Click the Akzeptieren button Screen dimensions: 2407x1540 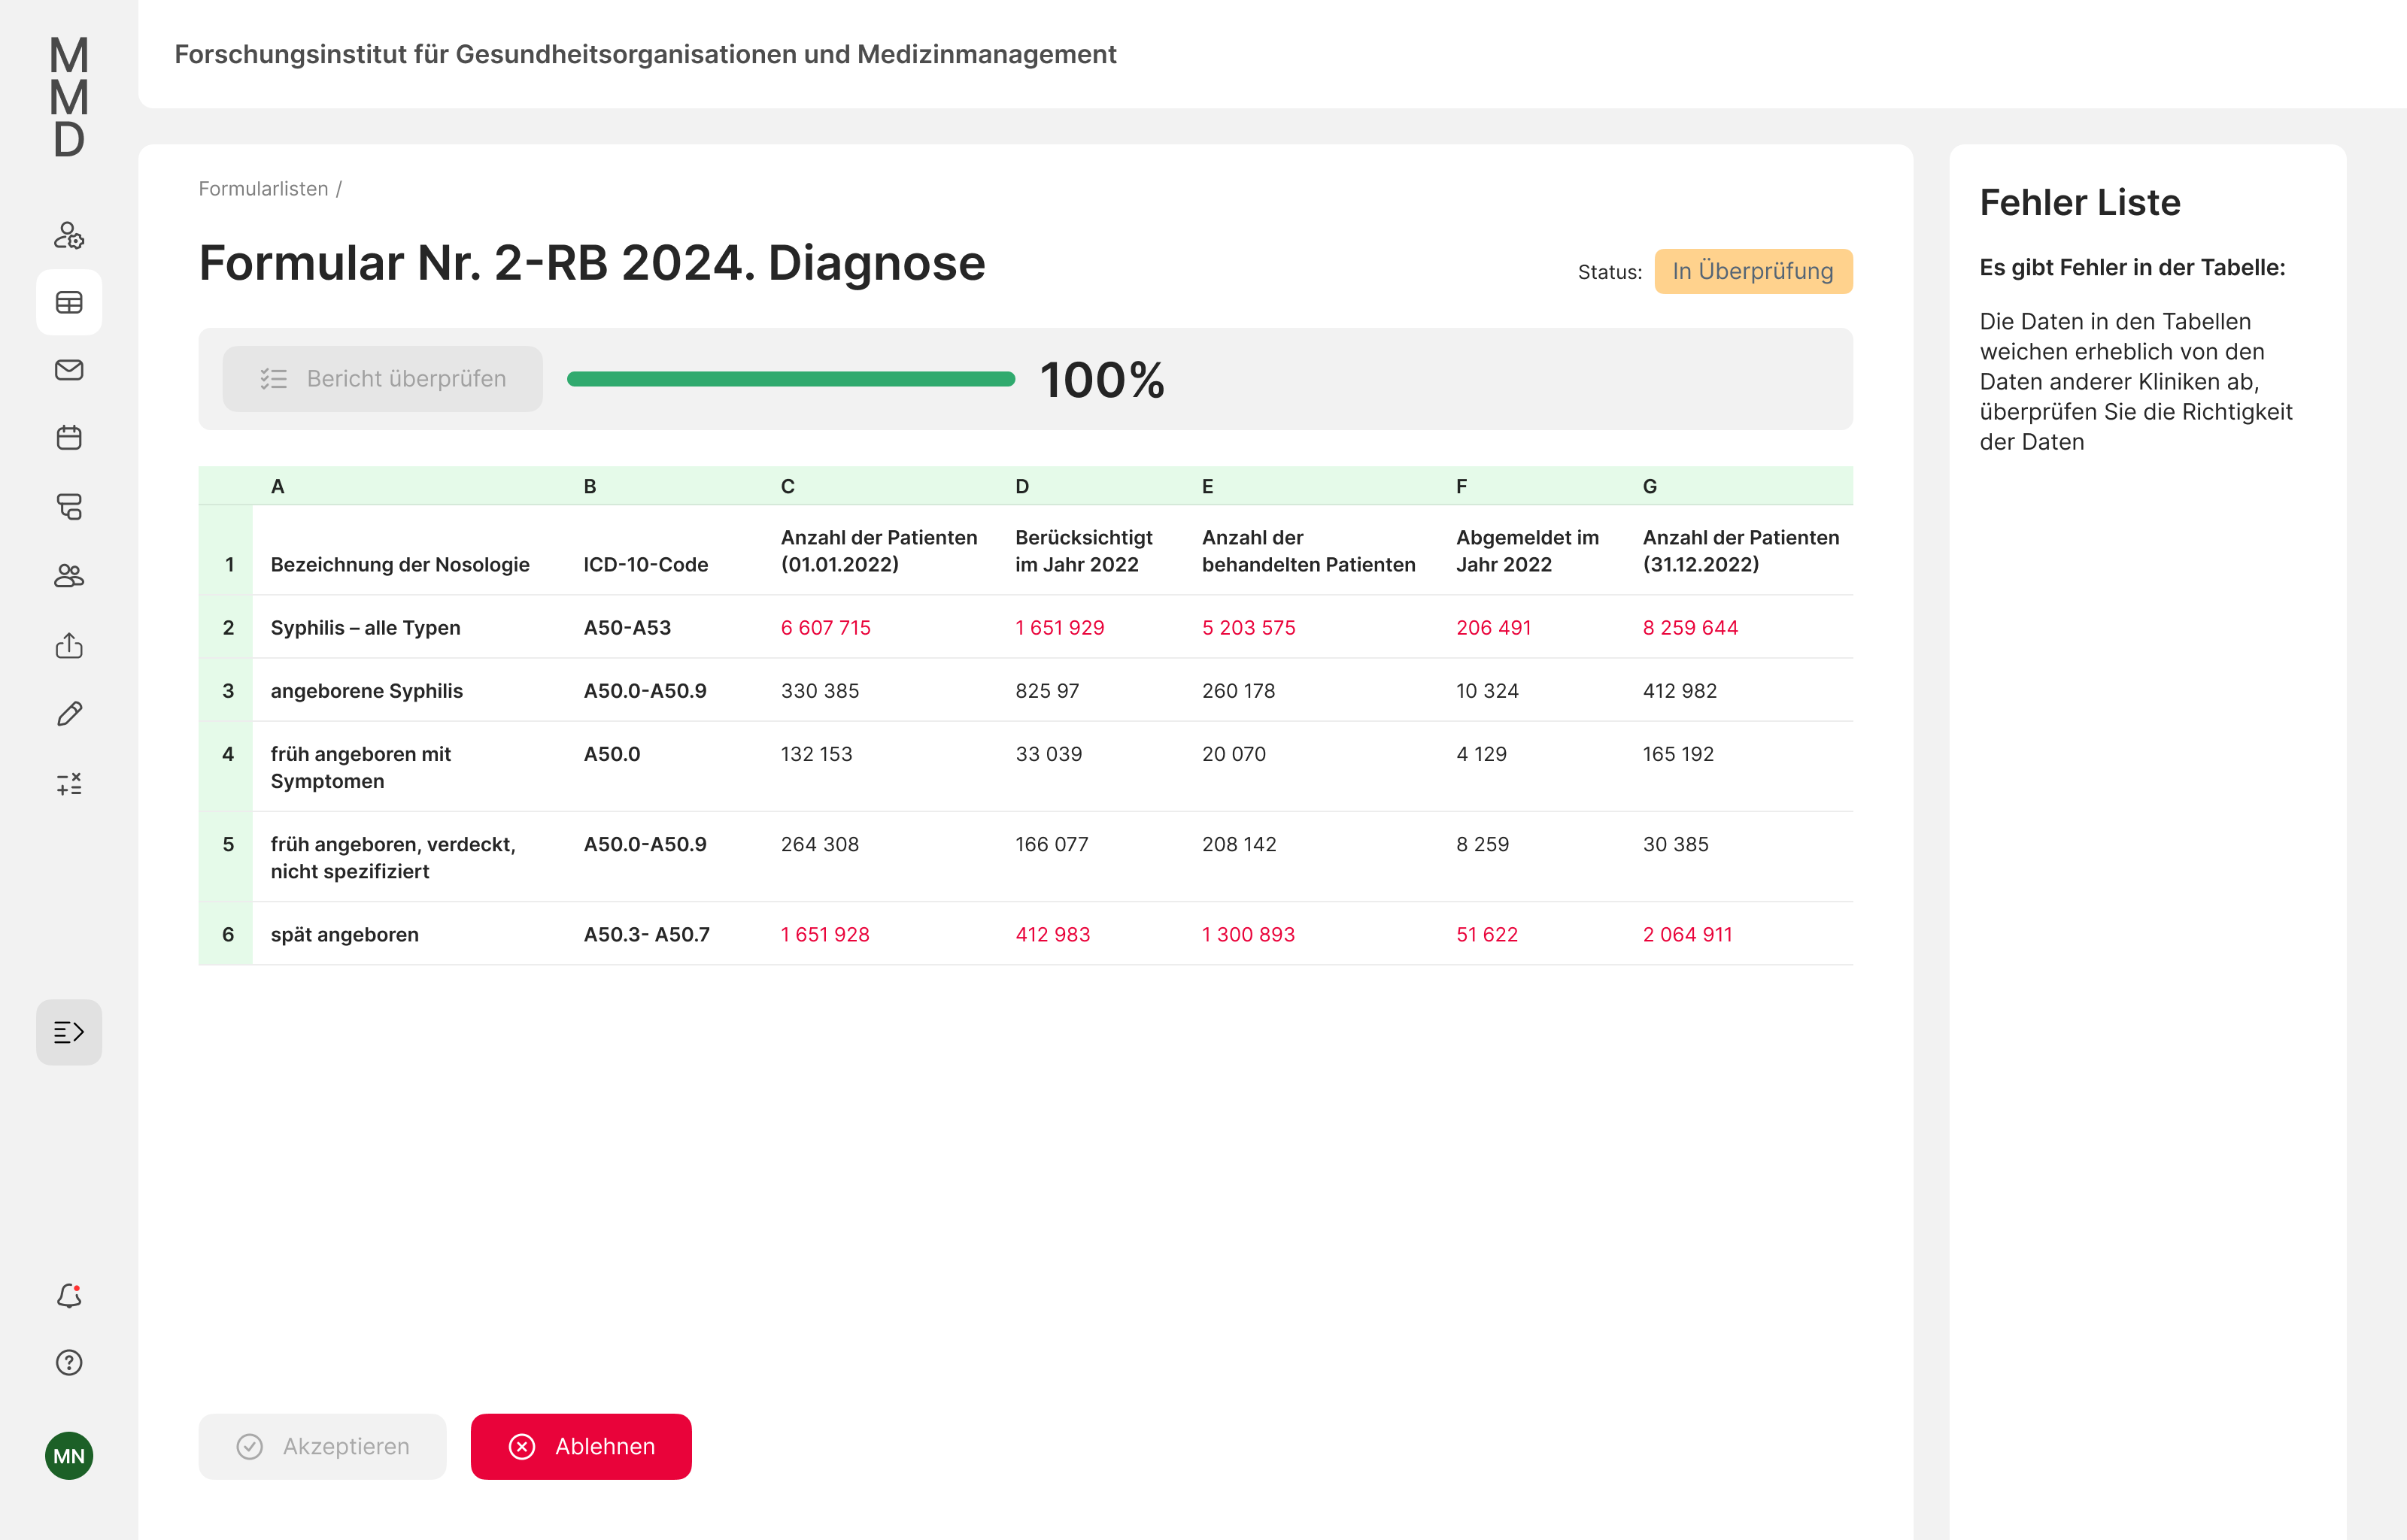pyautogui.click(x=322, y=1446)
